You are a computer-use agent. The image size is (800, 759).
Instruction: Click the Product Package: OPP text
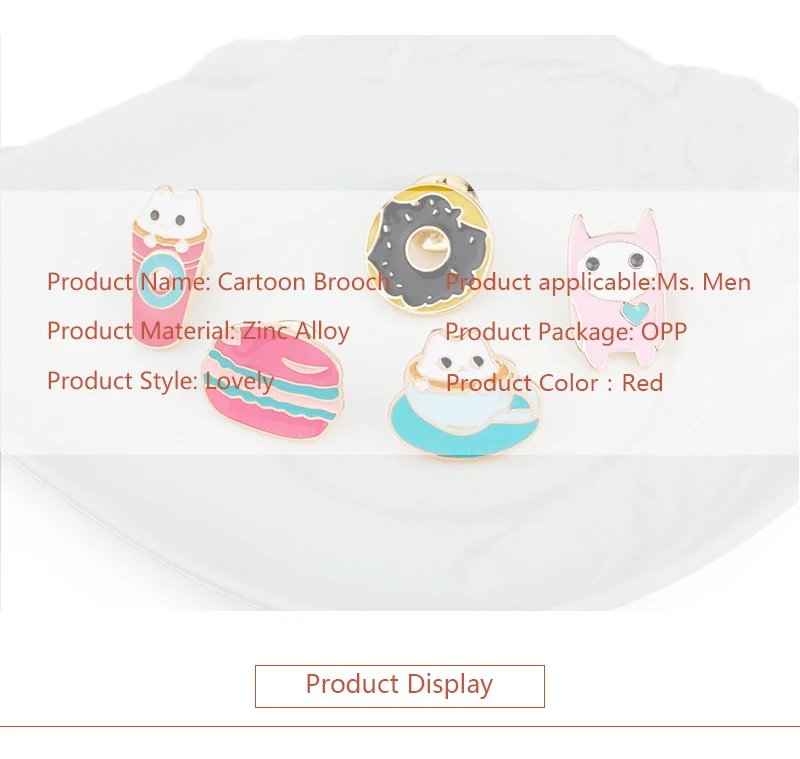pos(566,332)
